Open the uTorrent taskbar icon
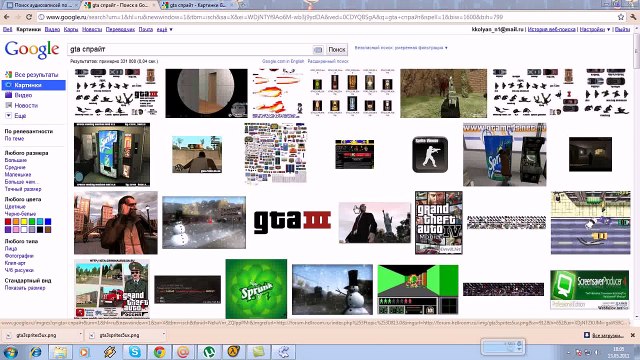Screen dimensions: 640x360 click(209, 352)
